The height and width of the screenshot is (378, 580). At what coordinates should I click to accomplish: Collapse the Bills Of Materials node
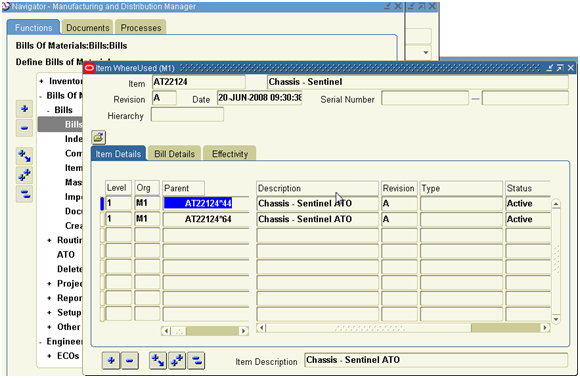pyautogui.click(x=40, y=96)
